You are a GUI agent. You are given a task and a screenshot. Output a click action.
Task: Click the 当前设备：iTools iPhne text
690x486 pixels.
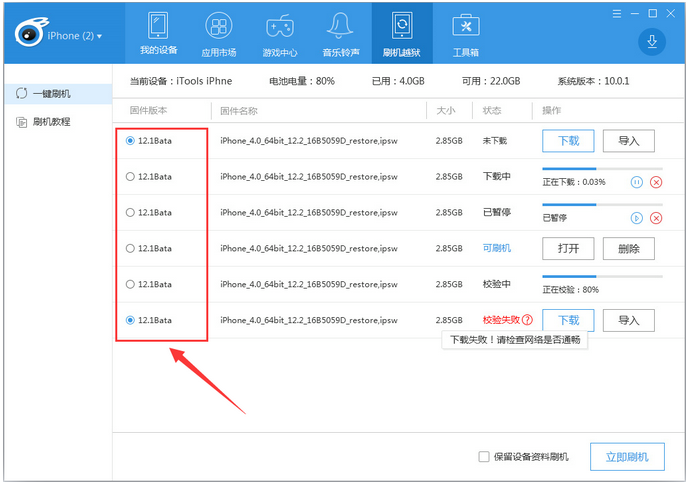[x=181, y=81]
